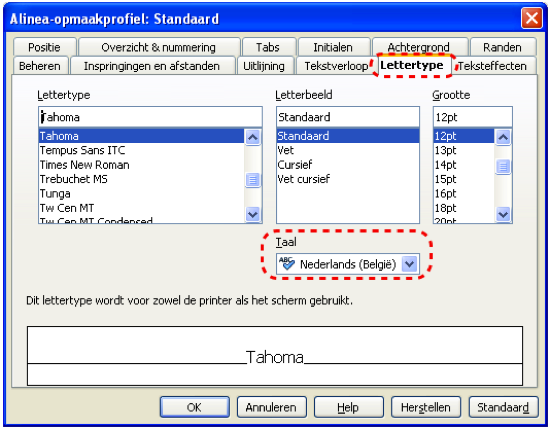The image size is (550, 429).
Task: Open the Inspringingen en afstanden tab
Action: click(x=152, y=66)
